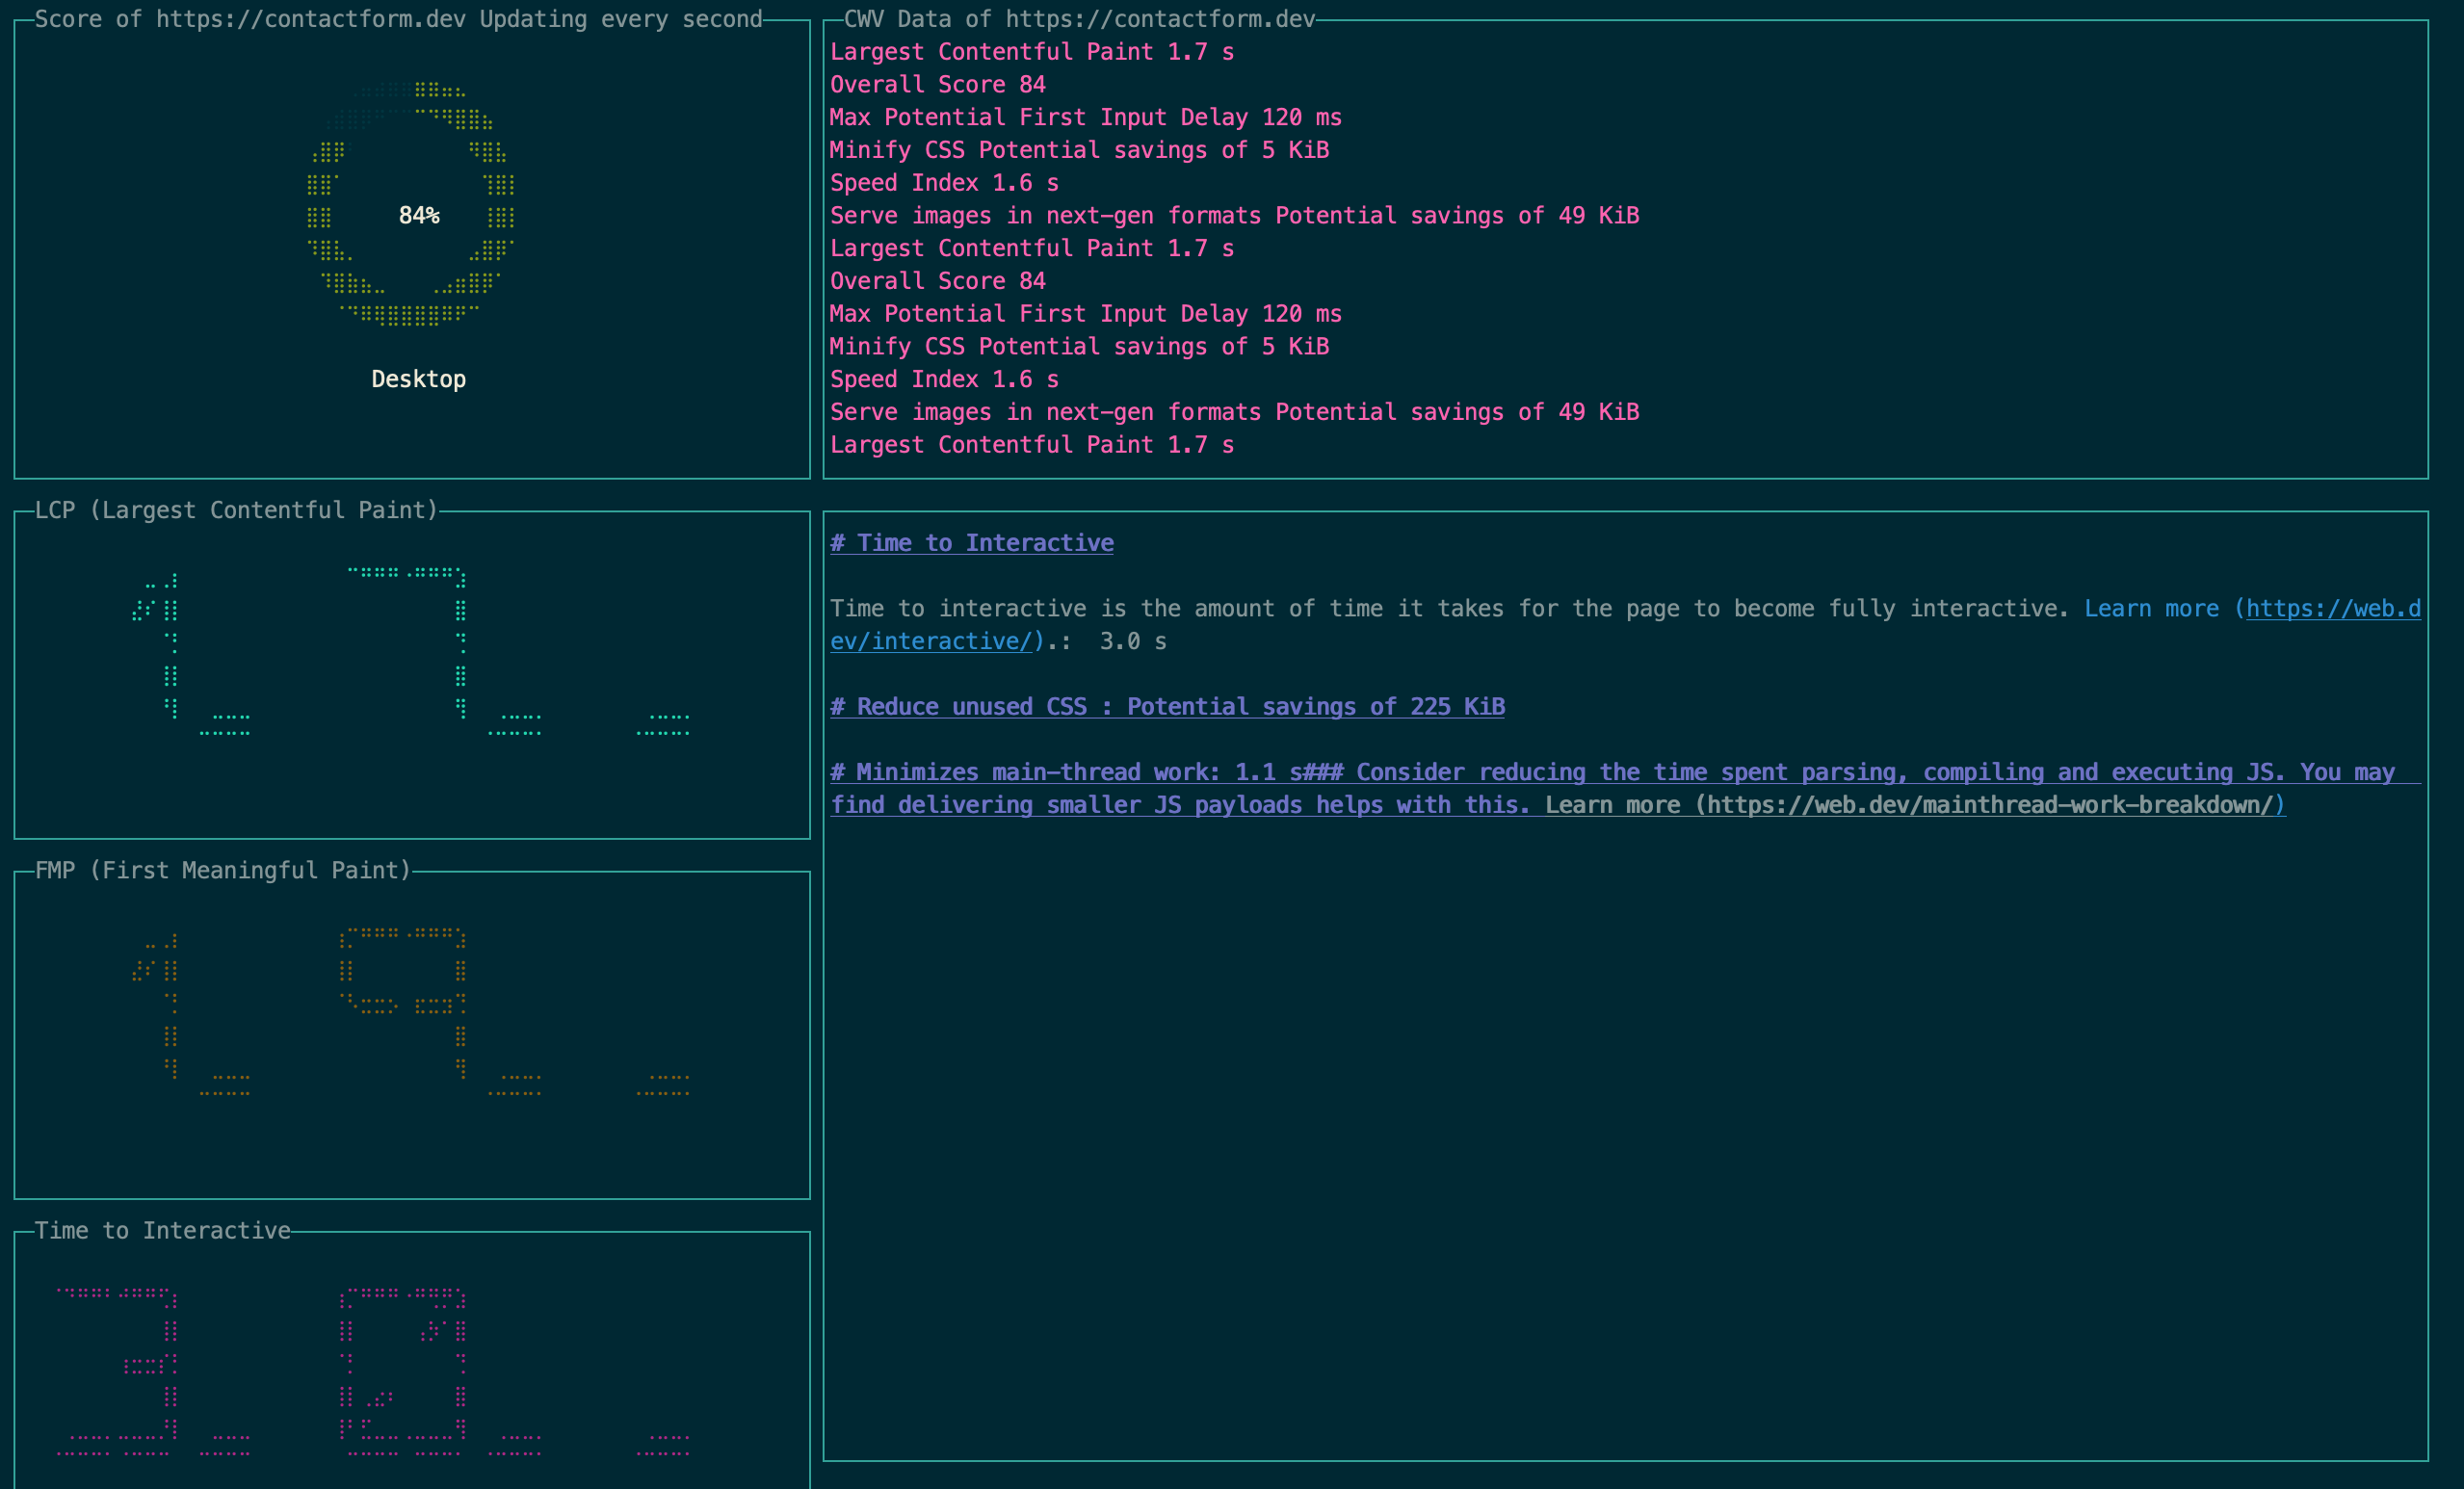Screen dimensions: 2464x1489
Task: Click the '# Time to Interactive' heading
Action: pos(971,543)
